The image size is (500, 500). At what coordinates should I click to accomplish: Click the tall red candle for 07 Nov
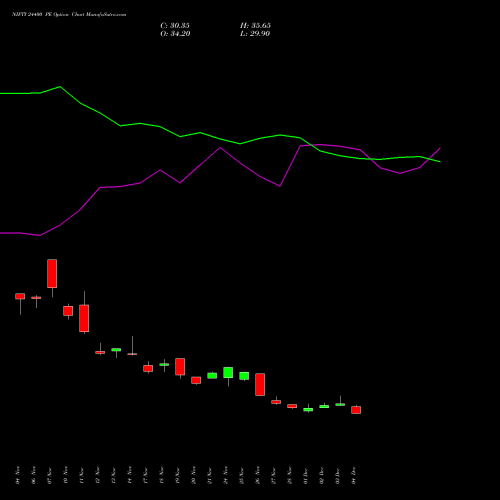click(52, 273)
